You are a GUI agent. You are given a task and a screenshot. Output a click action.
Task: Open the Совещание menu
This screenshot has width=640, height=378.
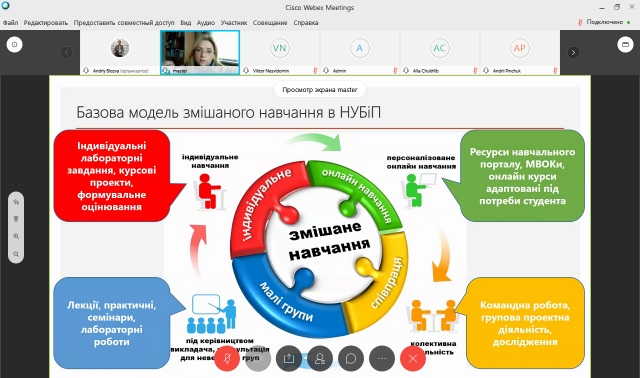(270, 23)
